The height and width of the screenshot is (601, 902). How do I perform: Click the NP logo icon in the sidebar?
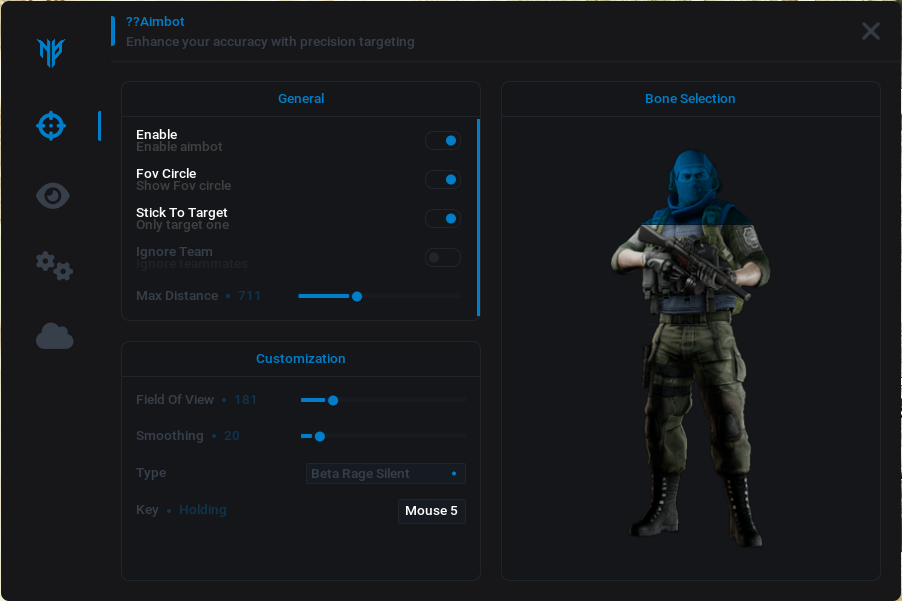[x=51, y=52]
